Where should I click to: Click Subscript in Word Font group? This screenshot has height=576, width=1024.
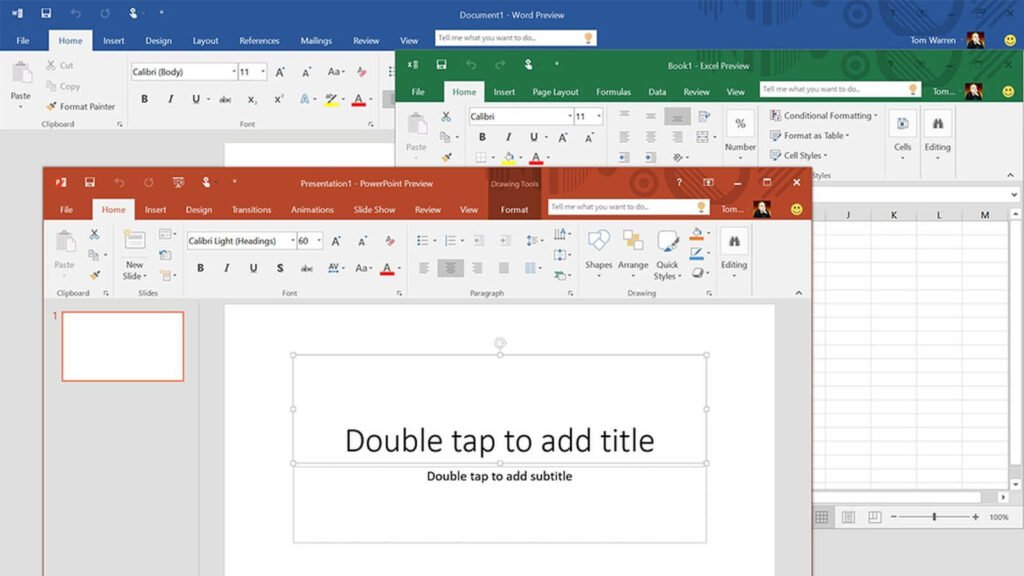251,100
